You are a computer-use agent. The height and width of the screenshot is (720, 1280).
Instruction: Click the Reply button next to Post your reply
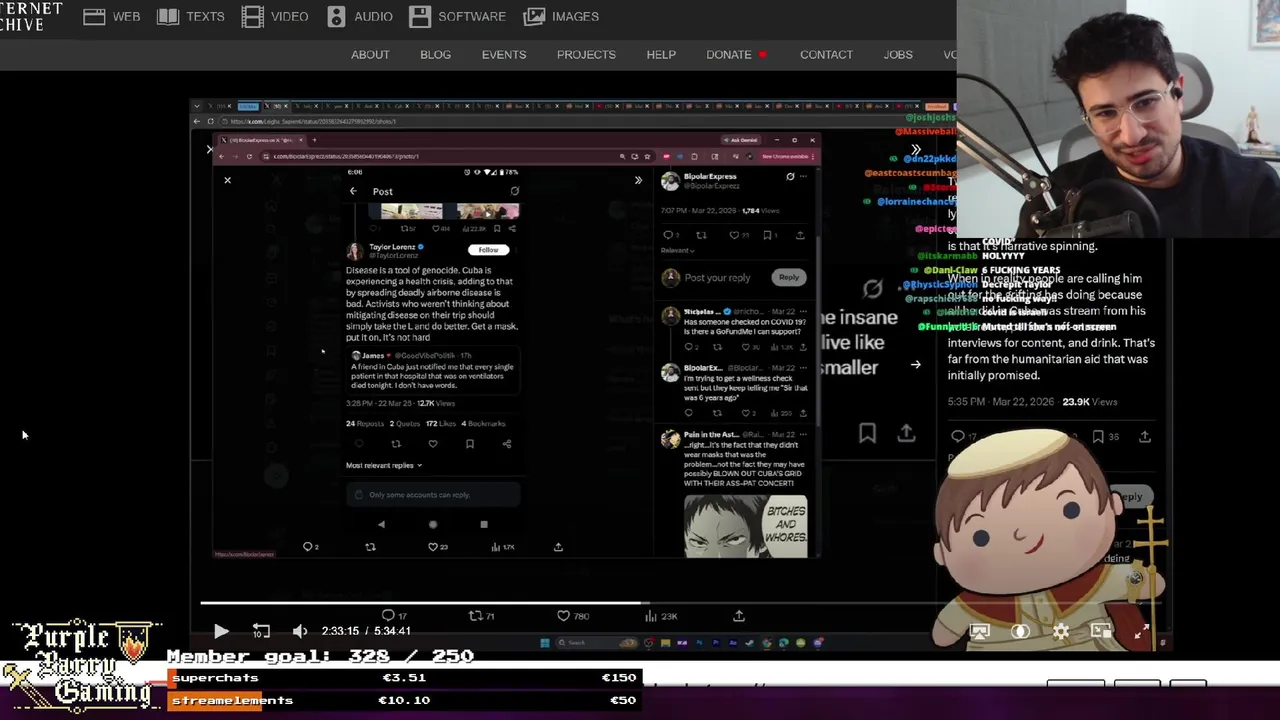tap(788, 277)
